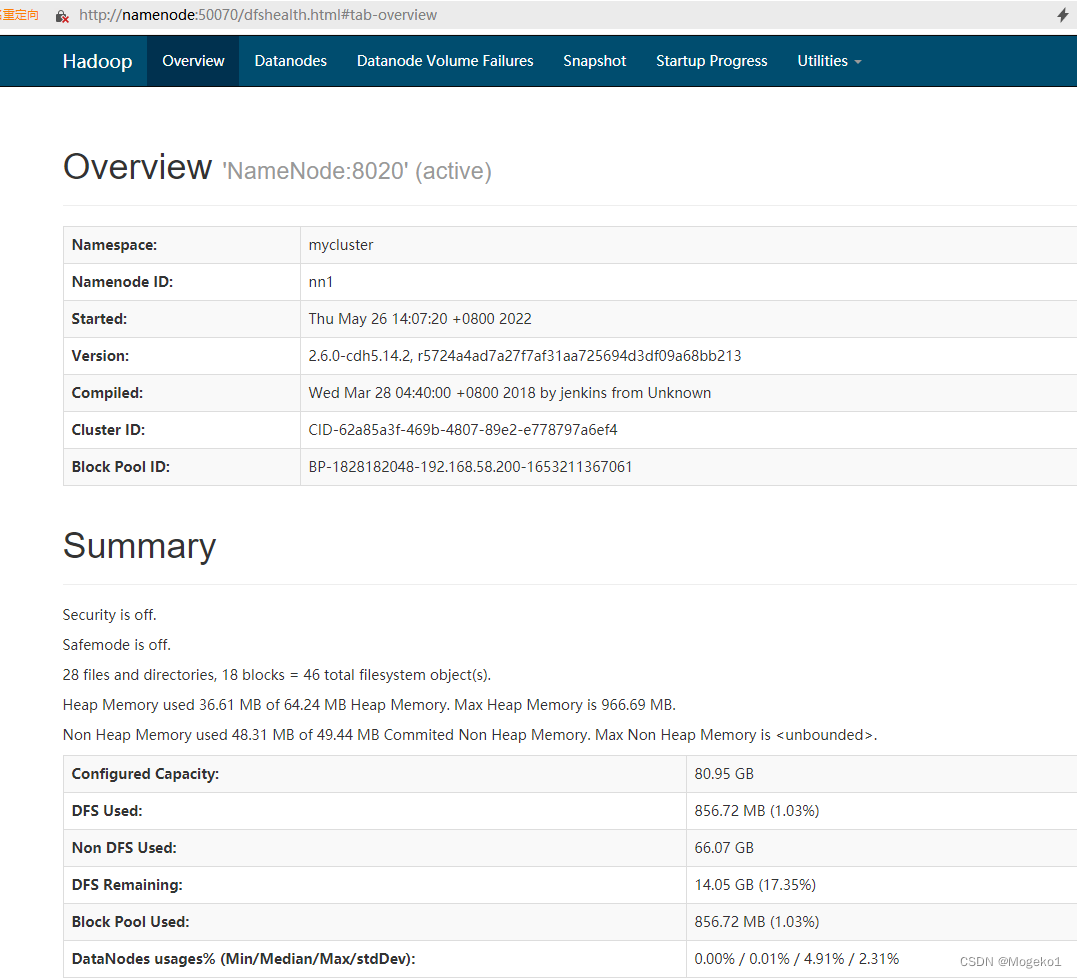
Task: Click the DFS Remaining: label
Action: [x=127, y=886]
